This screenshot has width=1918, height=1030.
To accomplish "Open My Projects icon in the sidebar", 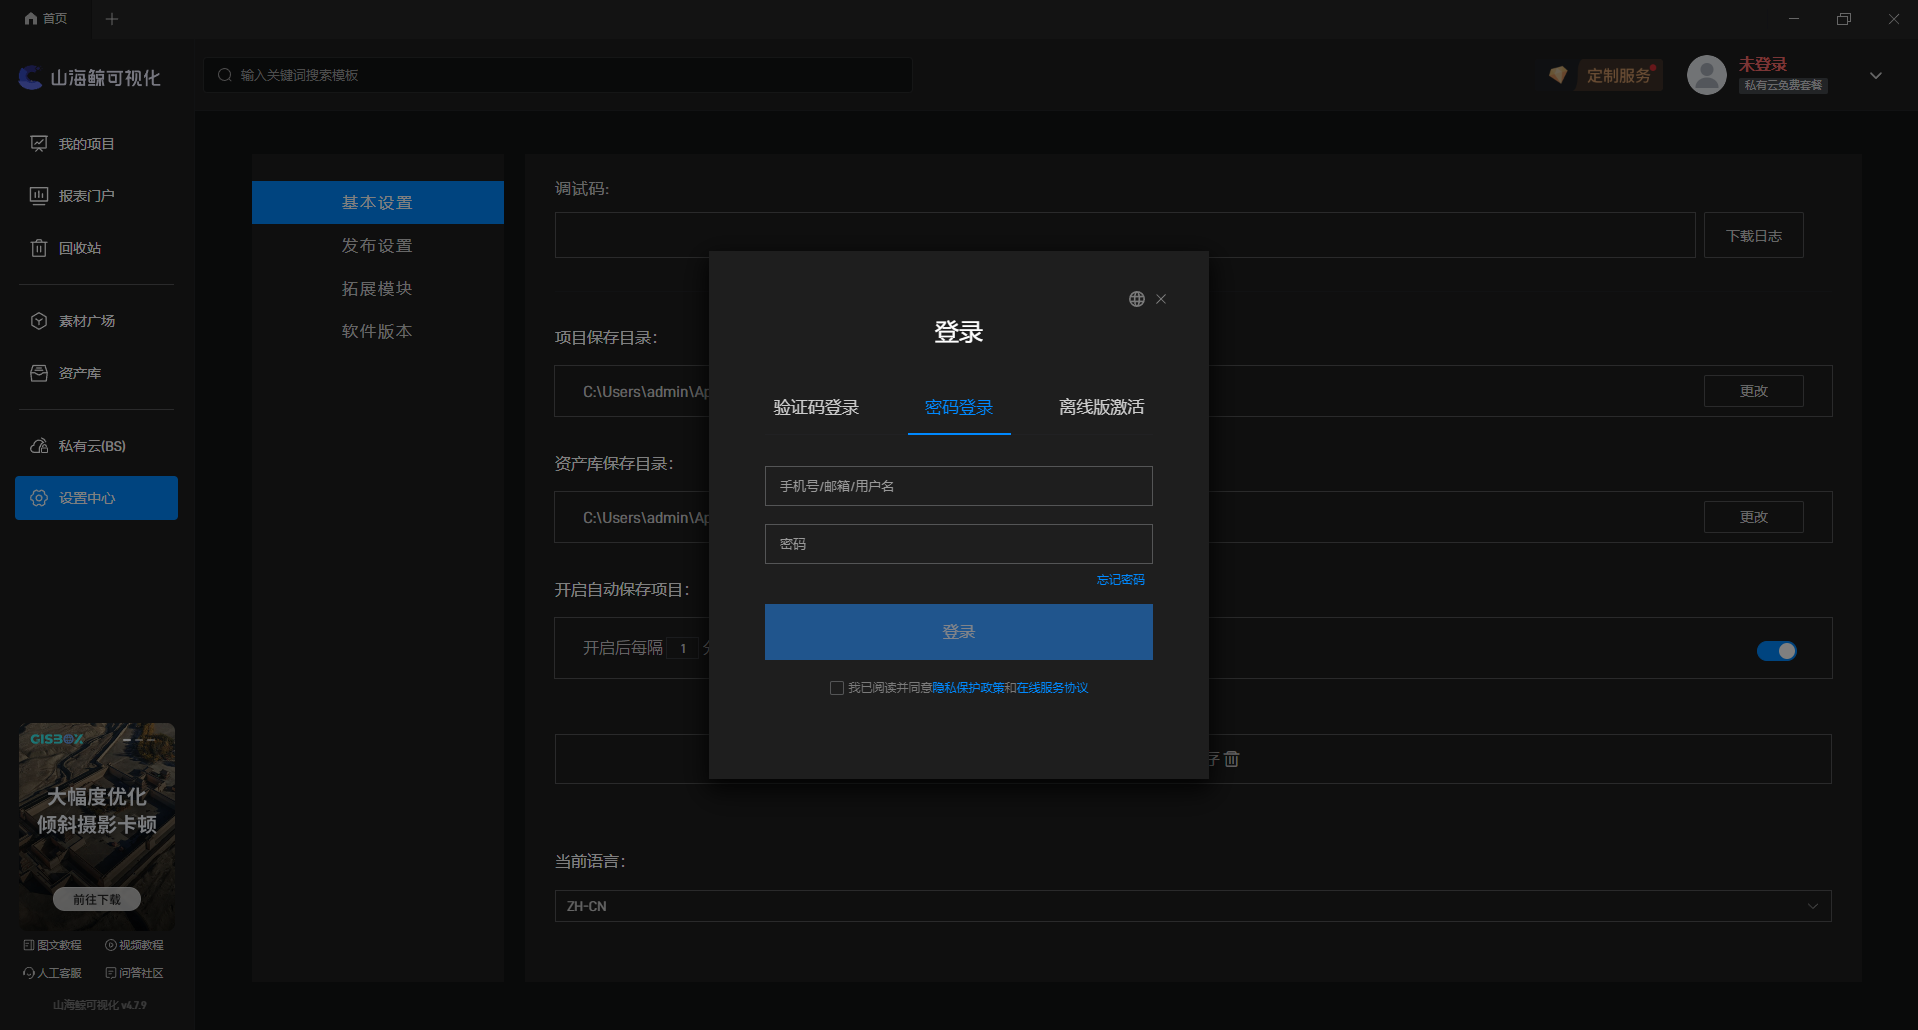I will point(39,144).
